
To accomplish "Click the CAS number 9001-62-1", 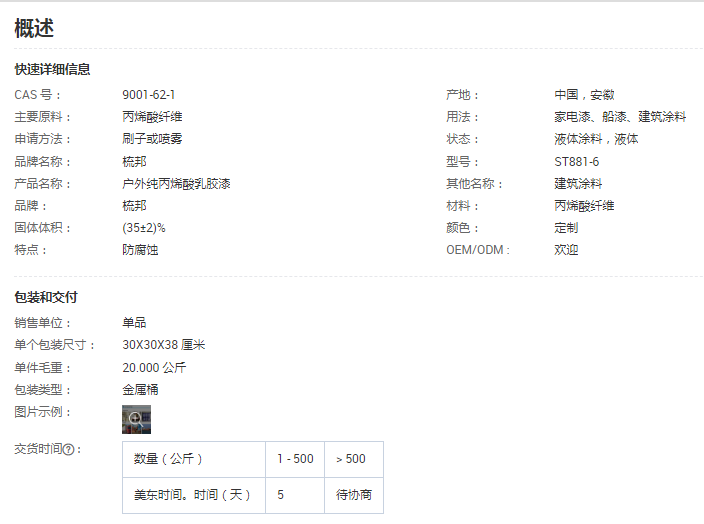I will coord(149,95).
